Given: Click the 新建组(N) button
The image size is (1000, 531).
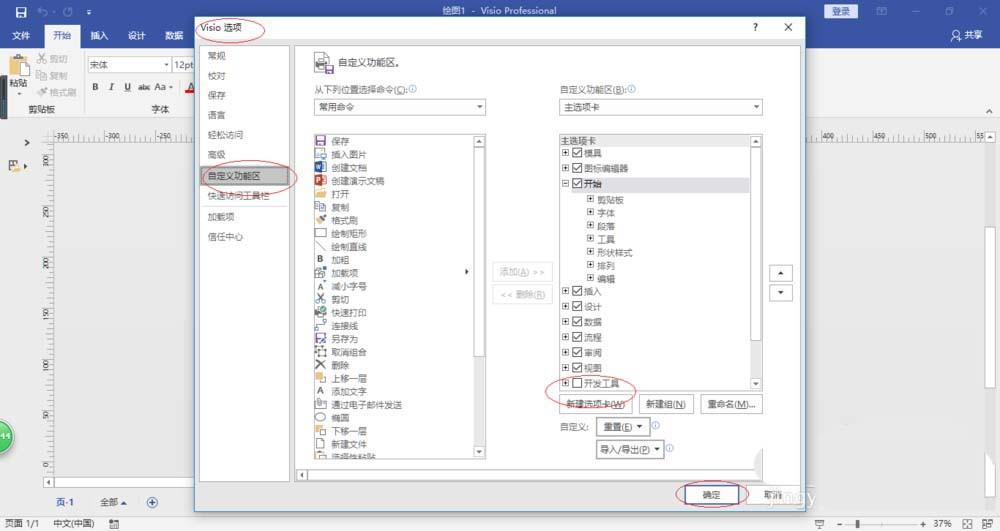Looking at the screenshot, I should tap(666, 404).
